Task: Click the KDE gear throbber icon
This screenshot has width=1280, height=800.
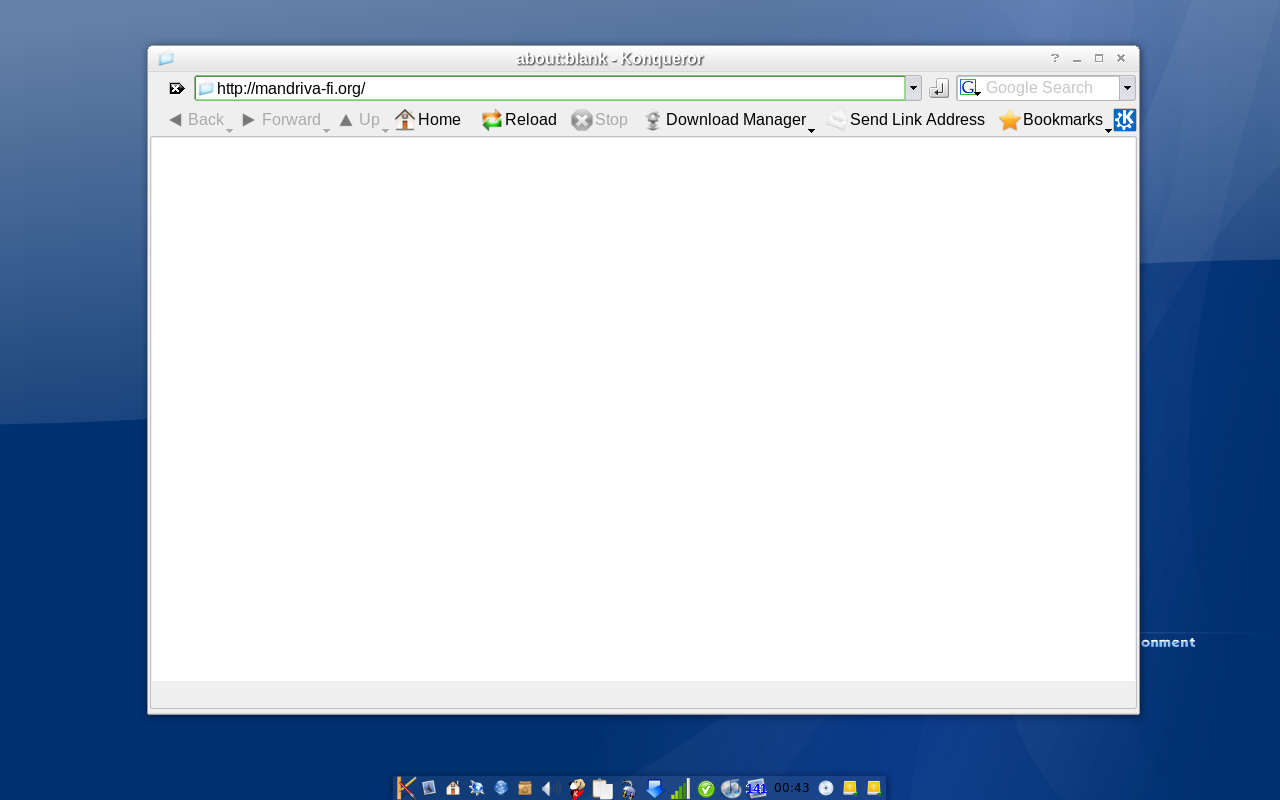Action: coord(1125,120)
